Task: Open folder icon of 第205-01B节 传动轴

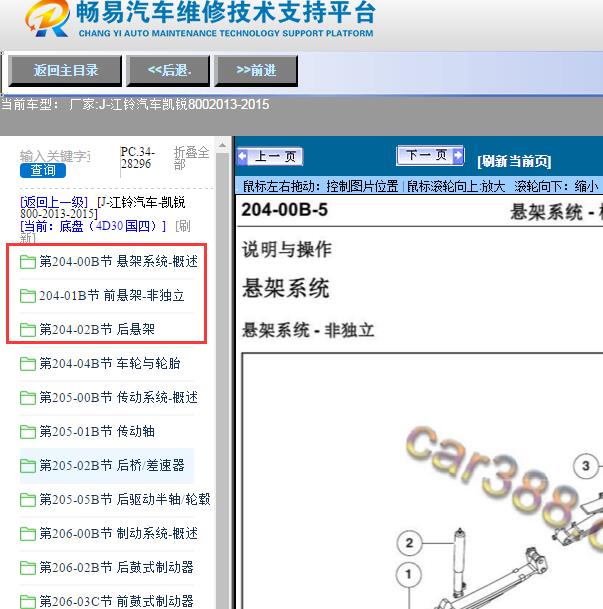Action: coord(28,432)
